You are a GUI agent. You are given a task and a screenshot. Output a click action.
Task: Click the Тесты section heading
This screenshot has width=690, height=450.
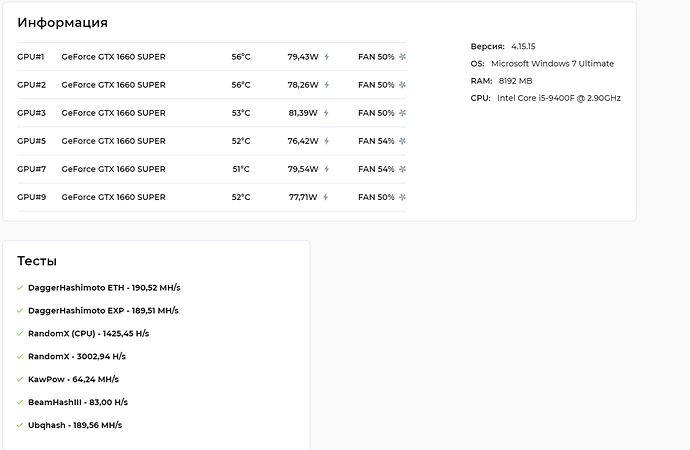(37, 261)
